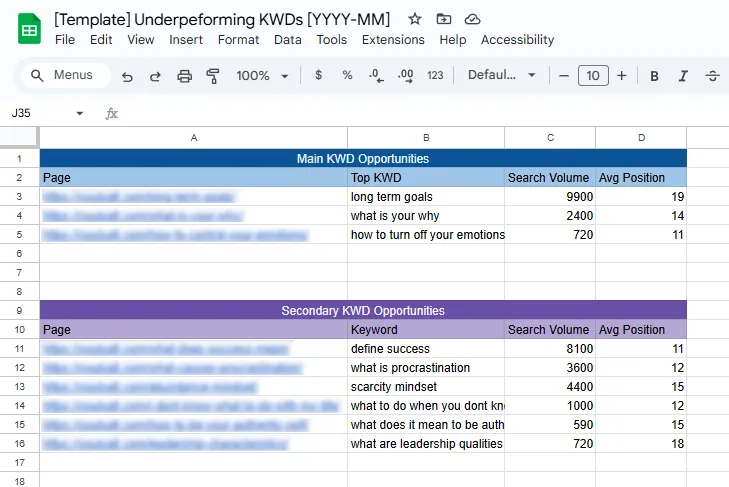Open more number formats 123
This screenshot has width=729, height=487.
(435, 75)
